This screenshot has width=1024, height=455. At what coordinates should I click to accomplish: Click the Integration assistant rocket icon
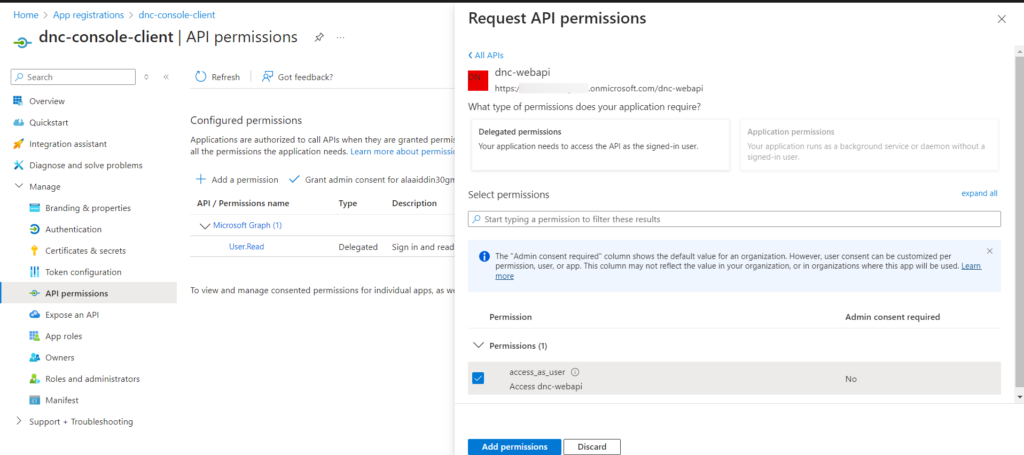[18, 144]
